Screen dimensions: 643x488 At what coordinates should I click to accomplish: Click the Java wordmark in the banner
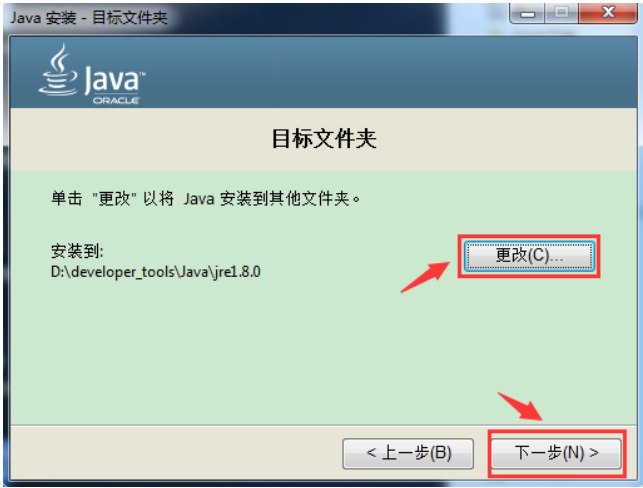coord(114,79)
